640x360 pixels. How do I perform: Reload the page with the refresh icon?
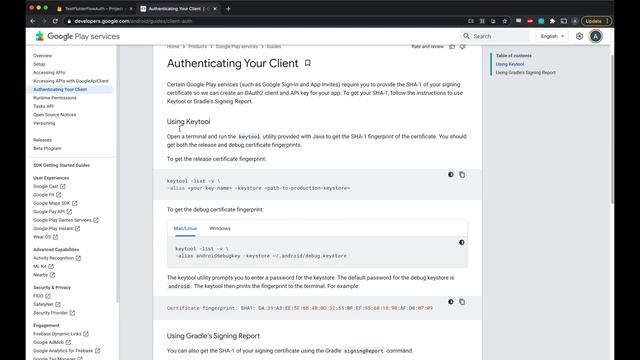55,21
